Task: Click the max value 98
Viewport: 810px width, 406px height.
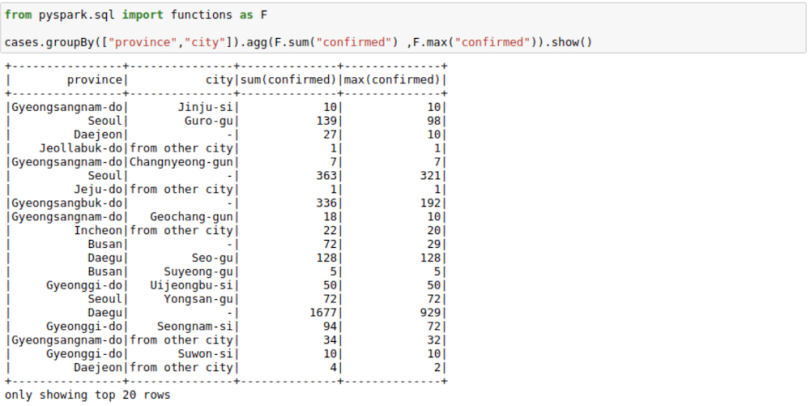Action: tap(433, 121)
